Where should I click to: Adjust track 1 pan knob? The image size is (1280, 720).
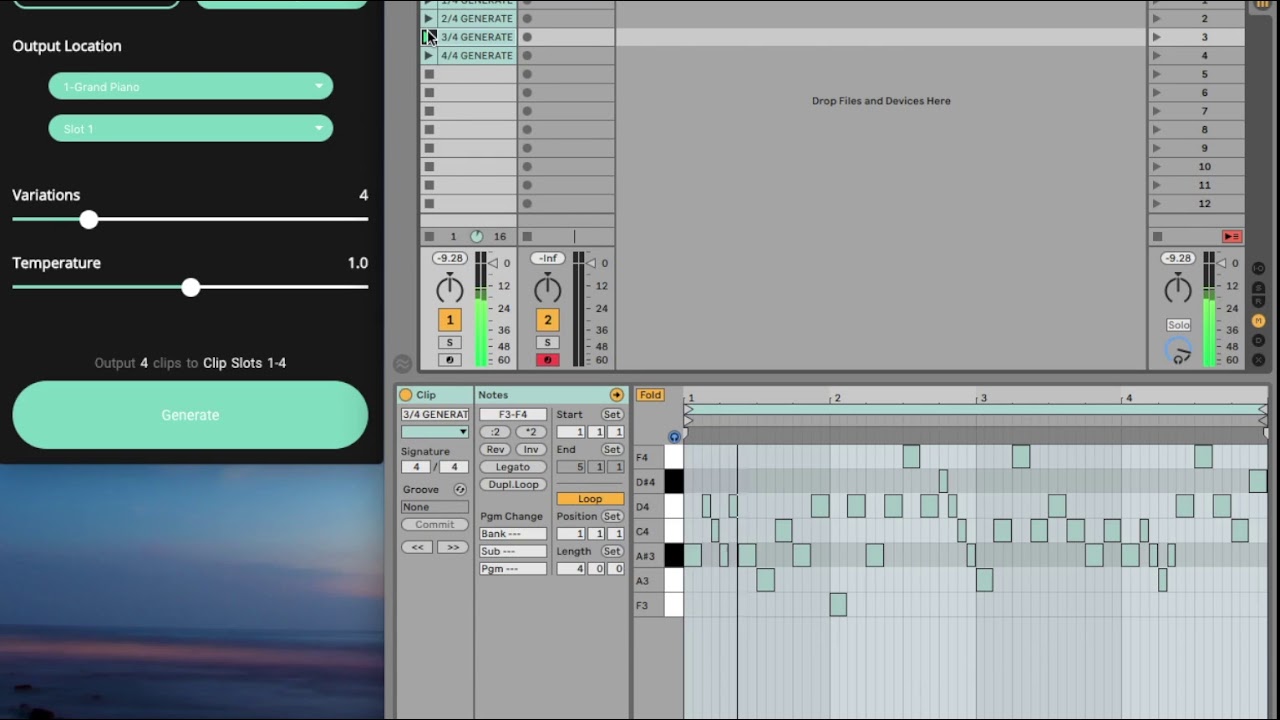[450, 289]
